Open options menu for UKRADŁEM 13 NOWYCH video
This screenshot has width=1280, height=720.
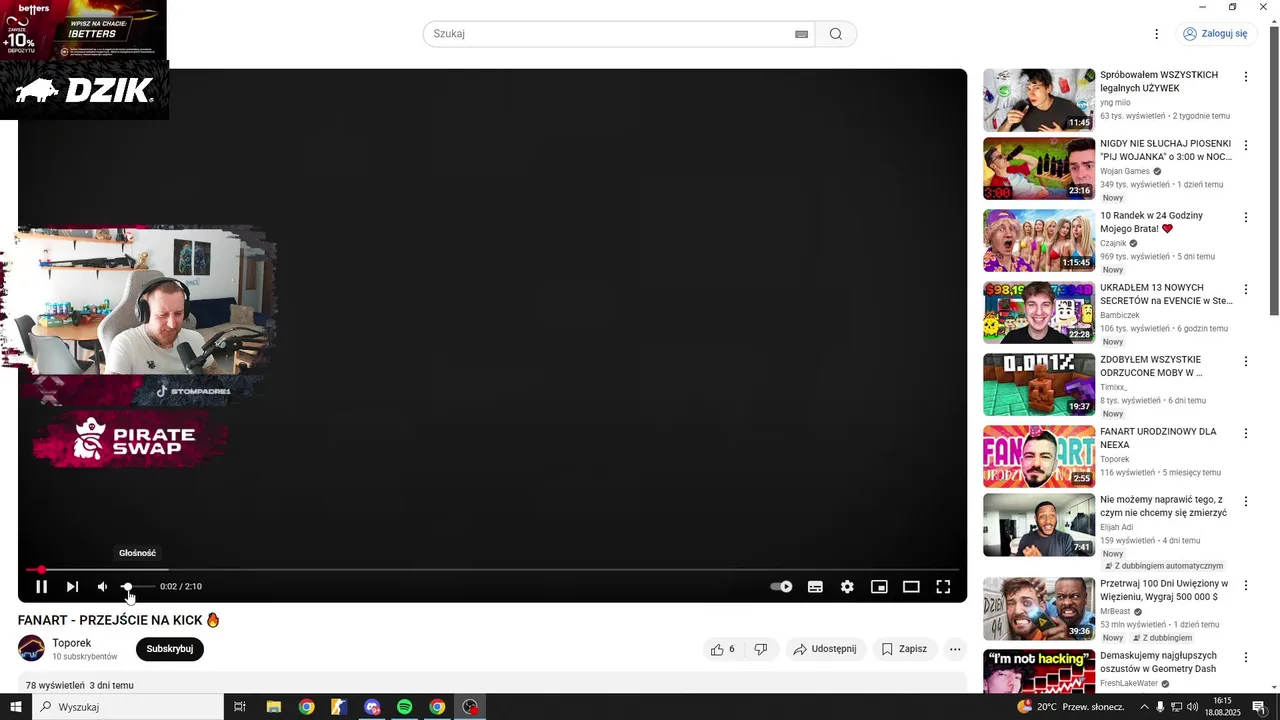(1246, 290)
